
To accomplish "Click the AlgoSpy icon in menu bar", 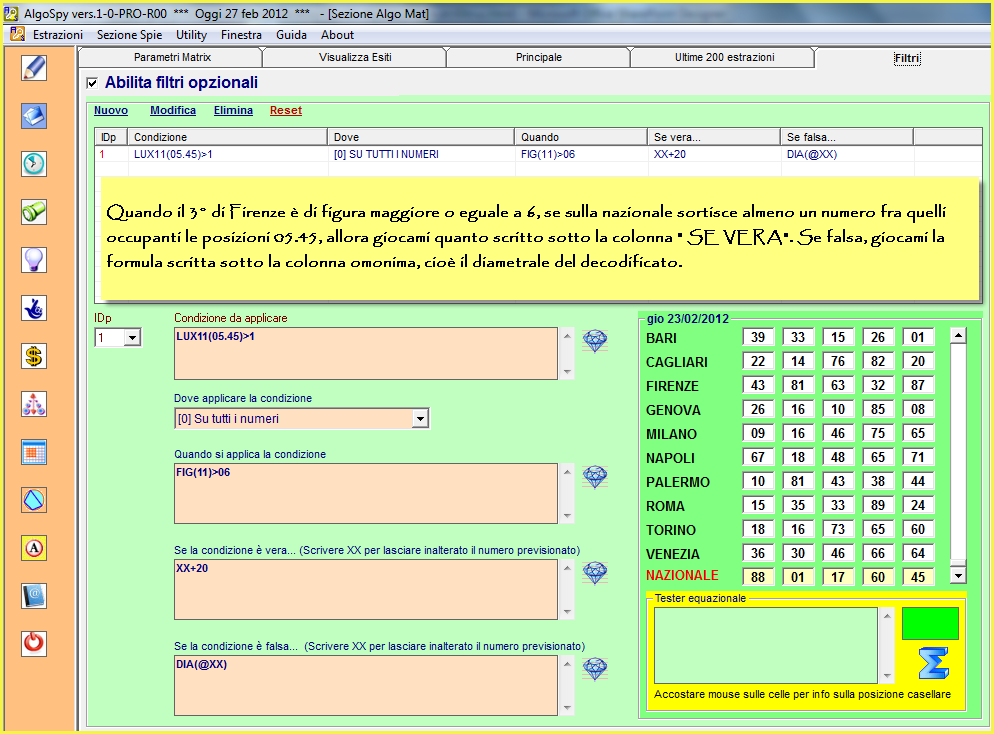I will pyautogui.click(x=17, y=34).
